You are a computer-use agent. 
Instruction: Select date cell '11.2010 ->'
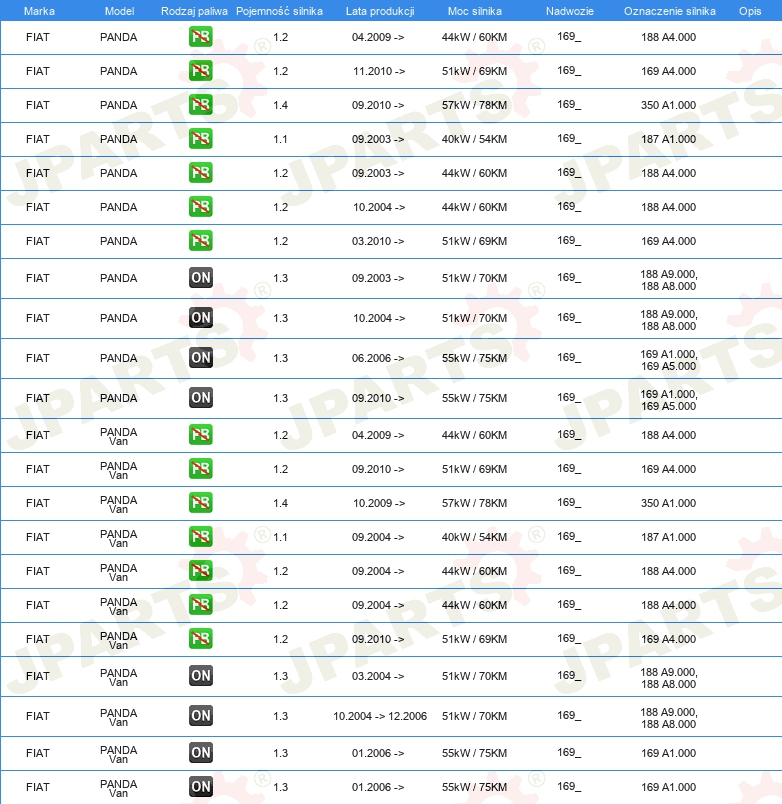coord(378,71)
